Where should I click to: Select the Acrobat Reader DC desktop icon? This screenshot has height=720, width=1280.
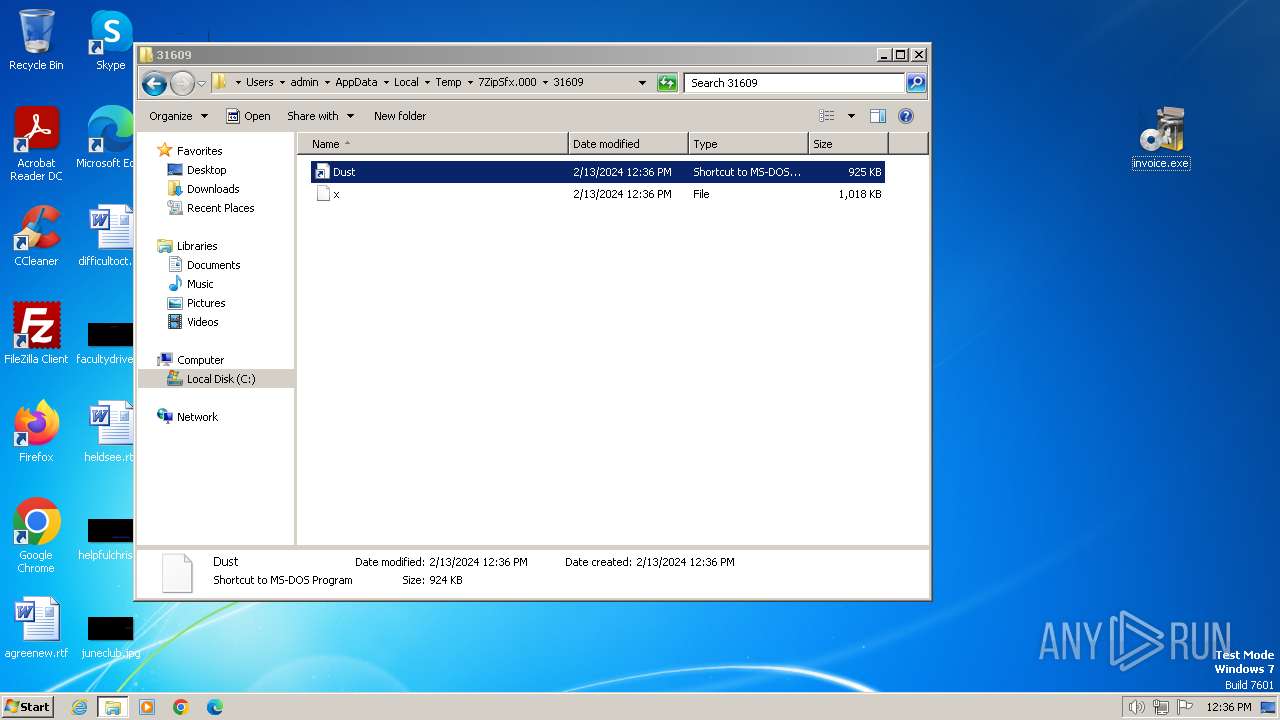click(36, 144)
